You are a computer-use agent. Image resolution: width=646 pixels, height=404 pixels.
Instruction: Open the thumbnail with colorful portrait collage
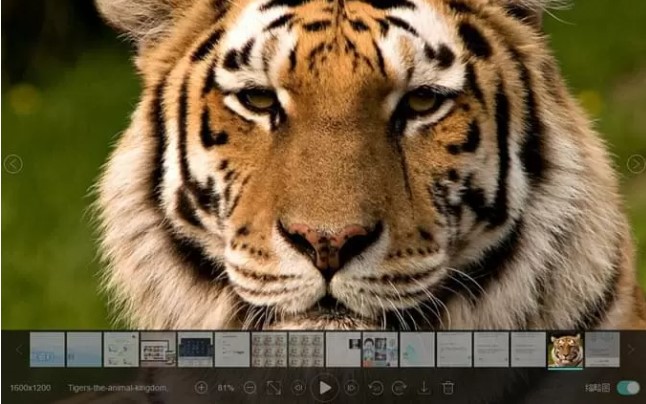[380, 350]
